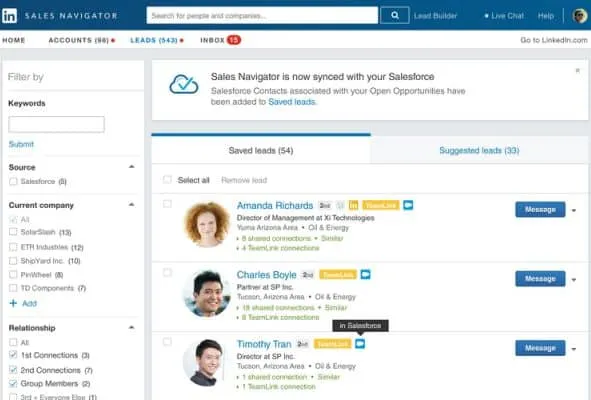Message Amanda Richards
Image resolution: width=591 pixels, height=400 pixels.
click(540, 209)
